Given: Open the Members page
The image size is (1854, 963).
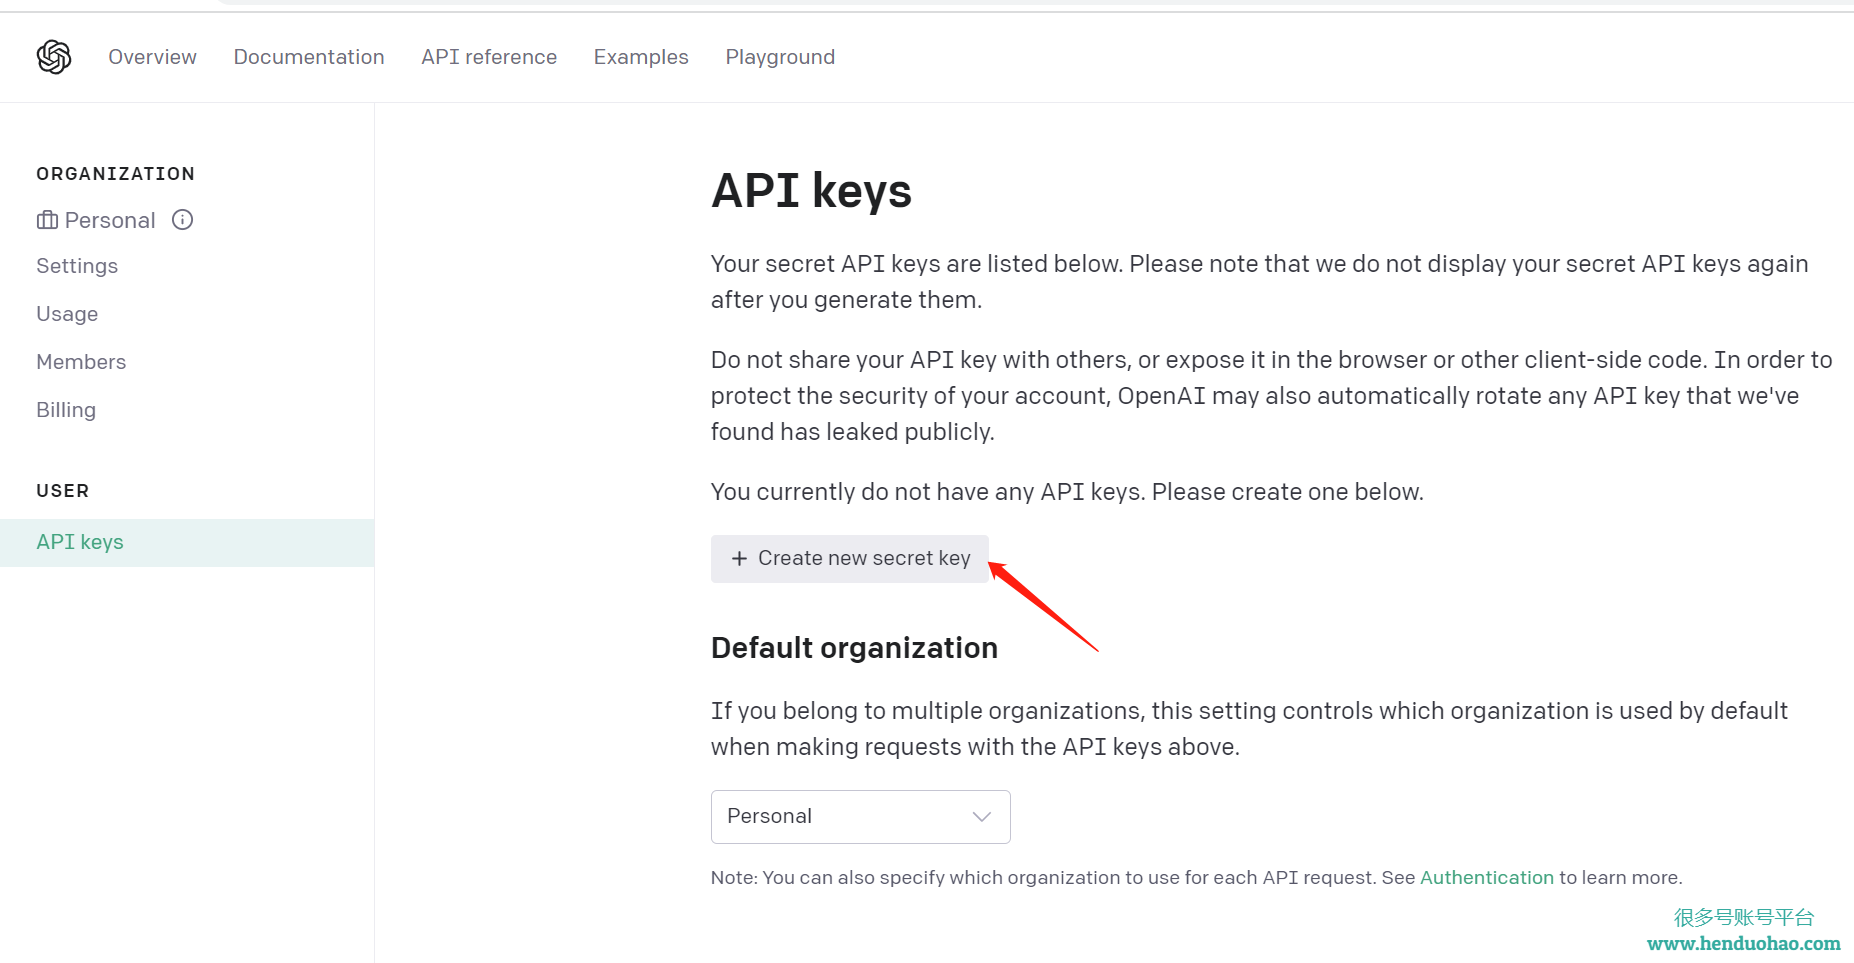Looking at the screenshot, I should (x=81, y=362).
